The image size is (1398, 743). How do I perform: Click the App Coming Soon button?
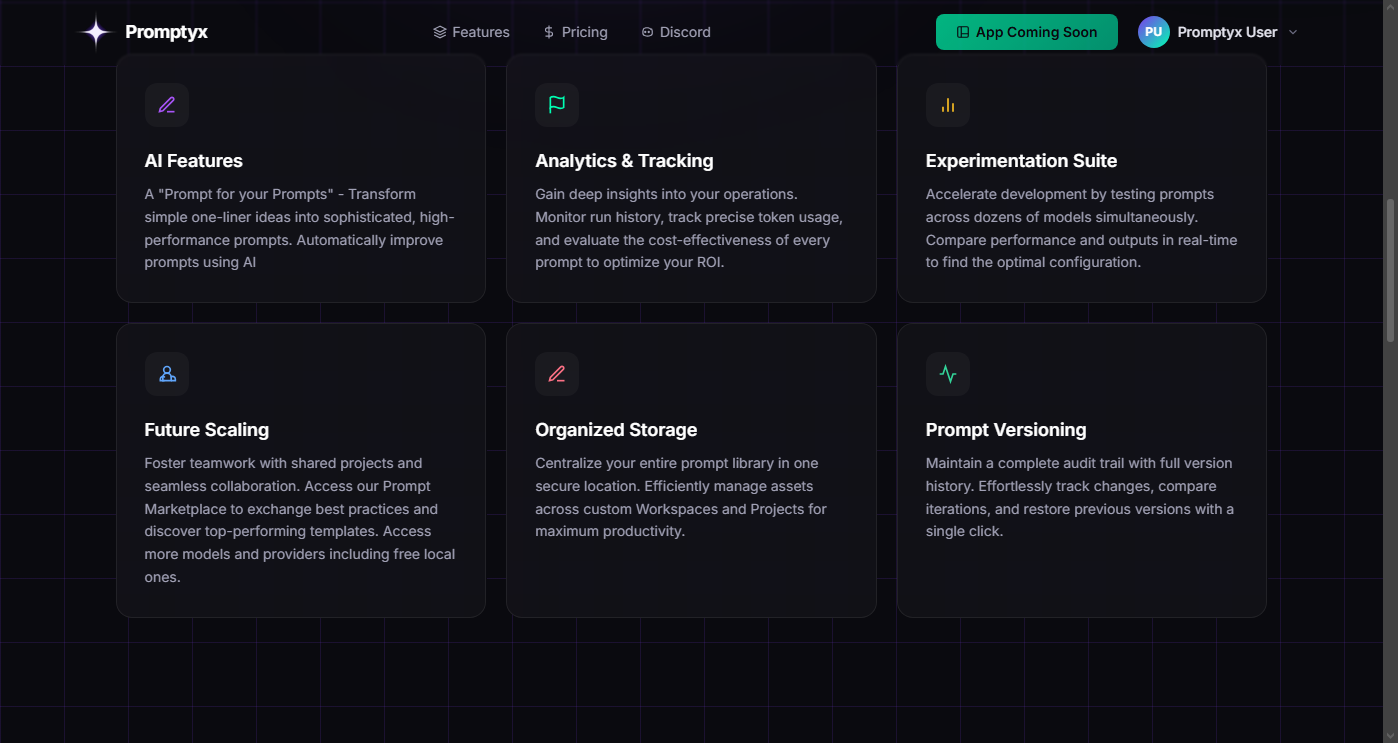point(1026,31)
